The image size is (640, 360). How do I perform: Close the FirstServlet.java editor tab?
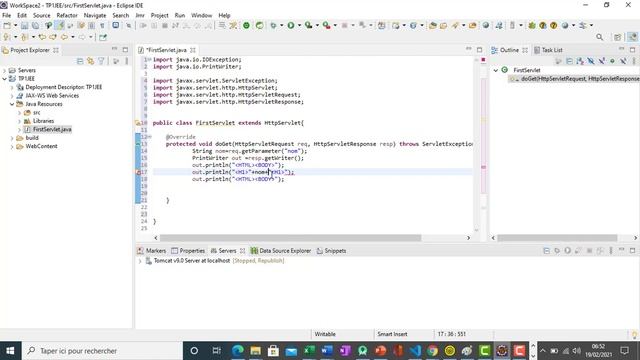tap(193, 50)
